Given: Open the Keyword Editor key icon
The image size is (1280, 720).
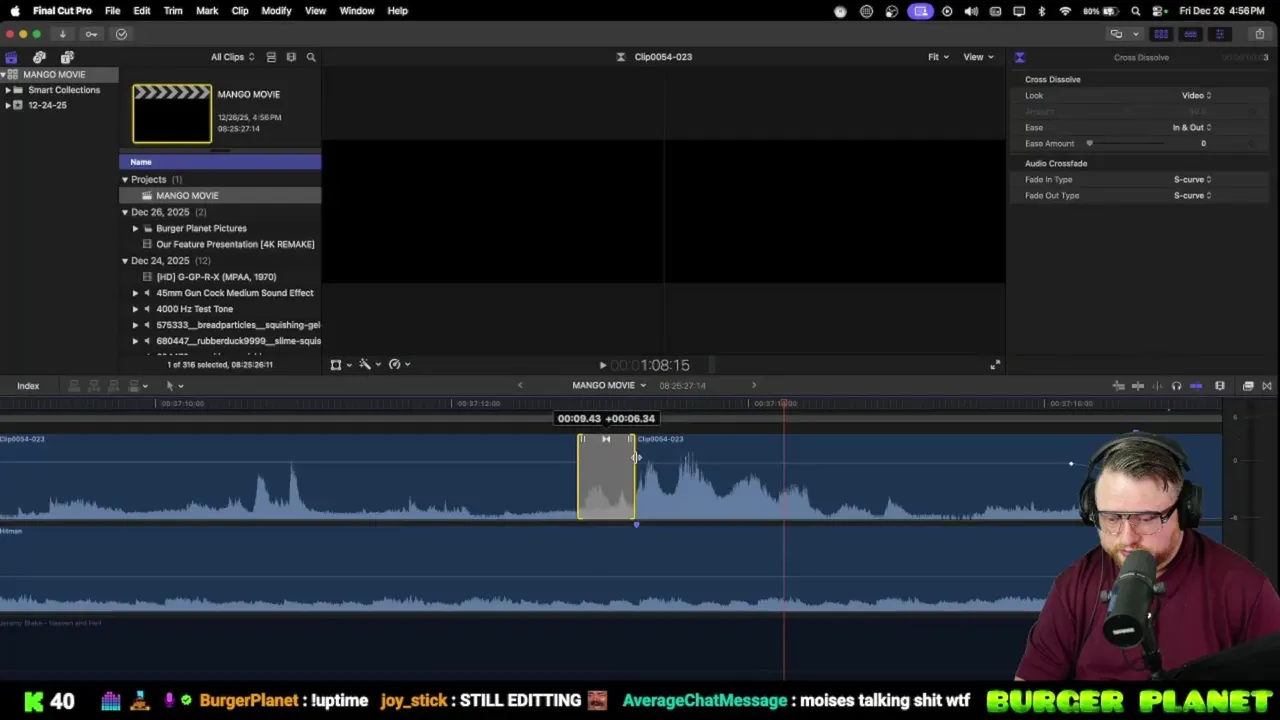Looking at the screenshot, I should 91,34.
